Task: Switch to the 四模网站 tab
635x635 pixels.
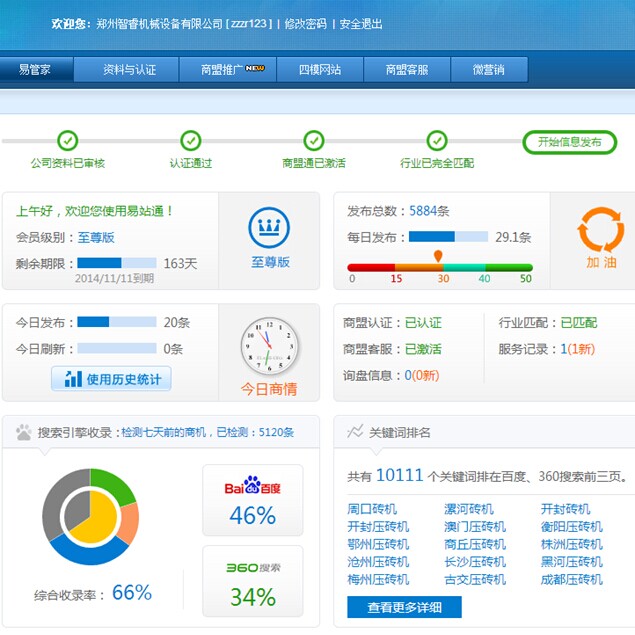Action: [320, 70]
